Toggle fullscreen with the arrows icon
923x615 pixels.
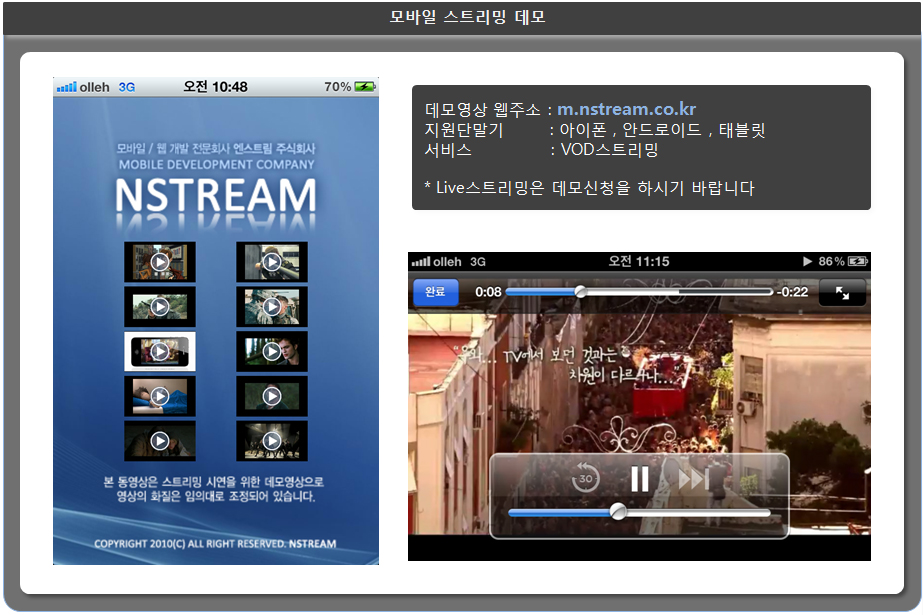(x=842, y=292)
